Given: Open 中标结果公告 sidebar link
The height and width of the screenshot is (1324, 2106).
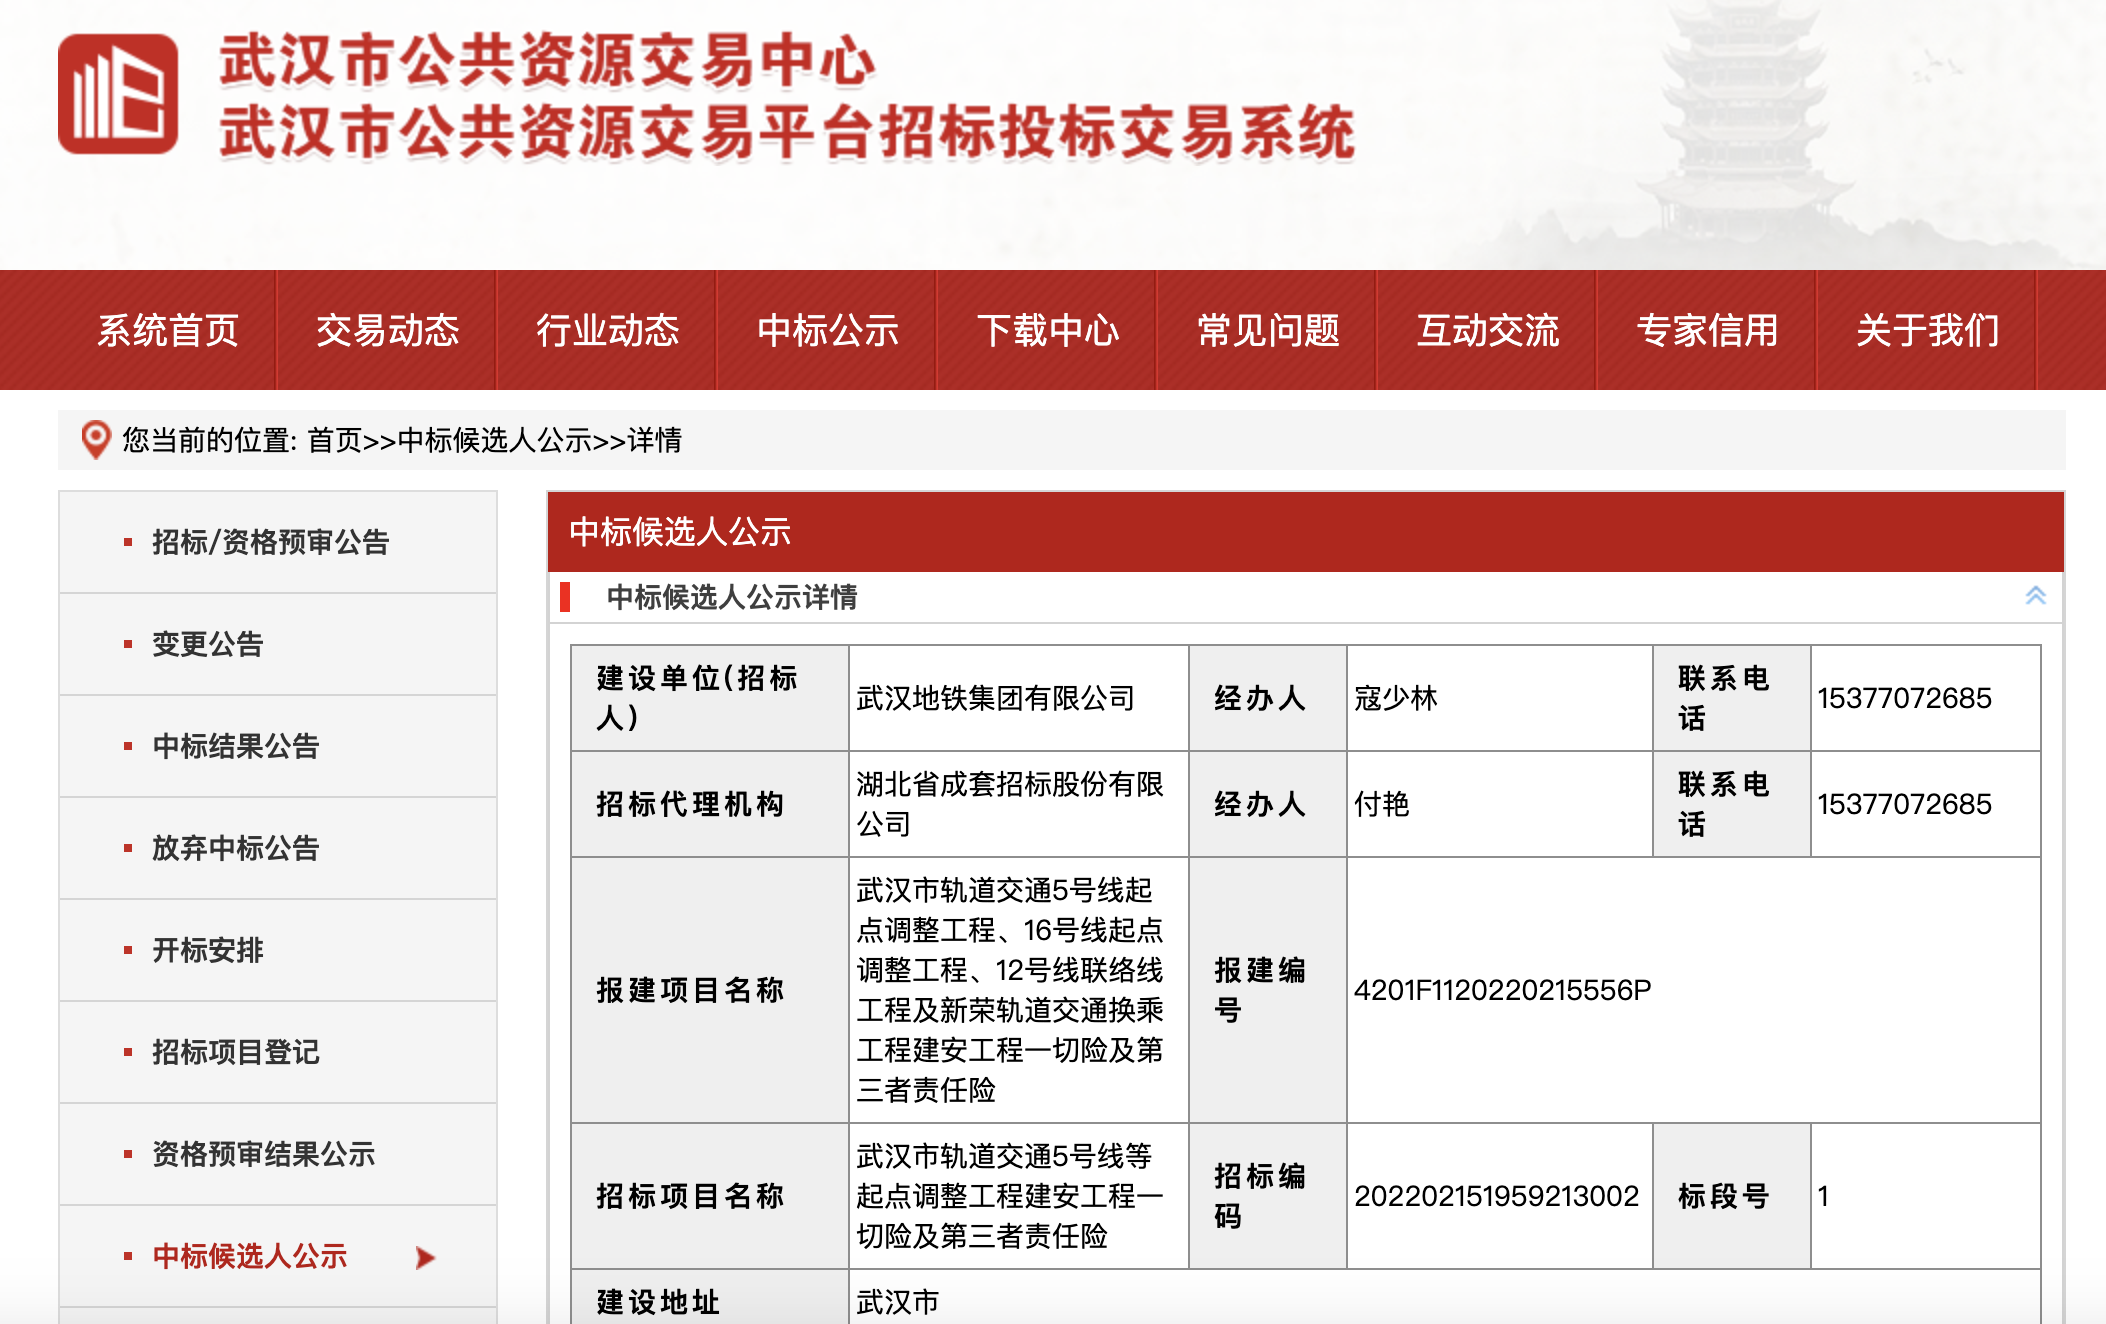Looking at the screenshot, I should click(x=235, y=746).
